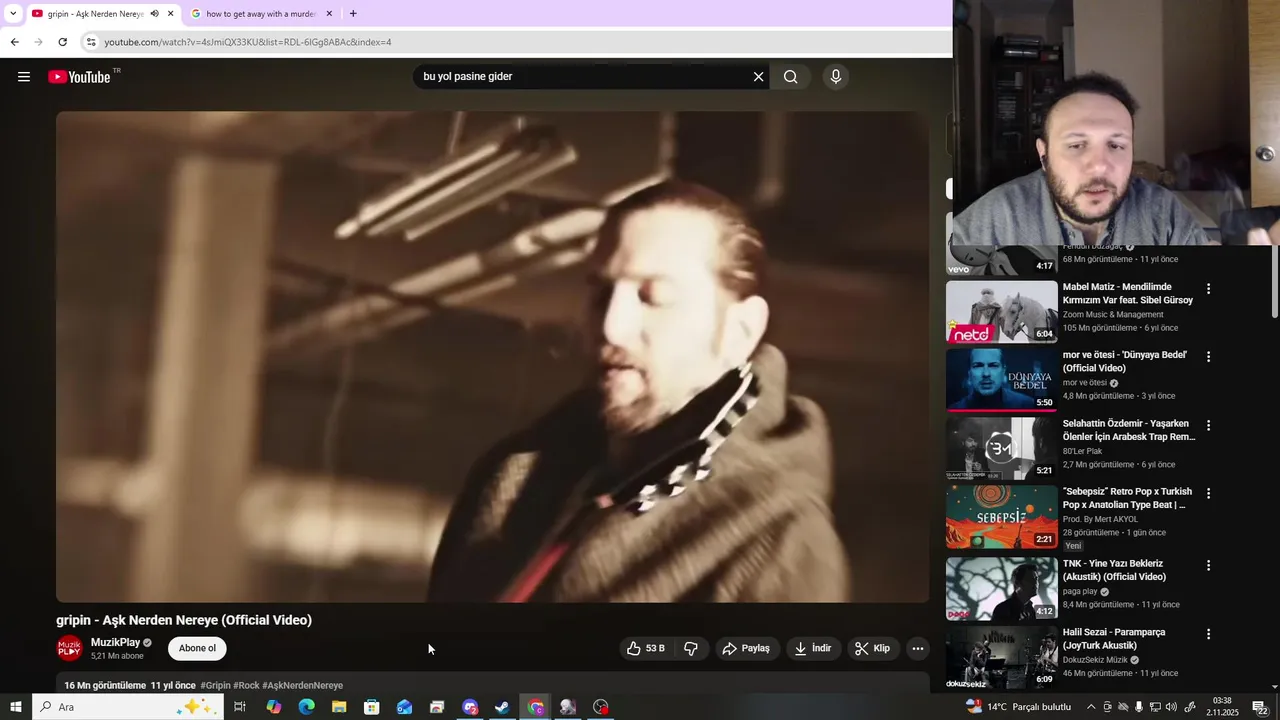Screen dimensions: 1280x720
Task: Open Task View on the taskbar
Action: 240,707
